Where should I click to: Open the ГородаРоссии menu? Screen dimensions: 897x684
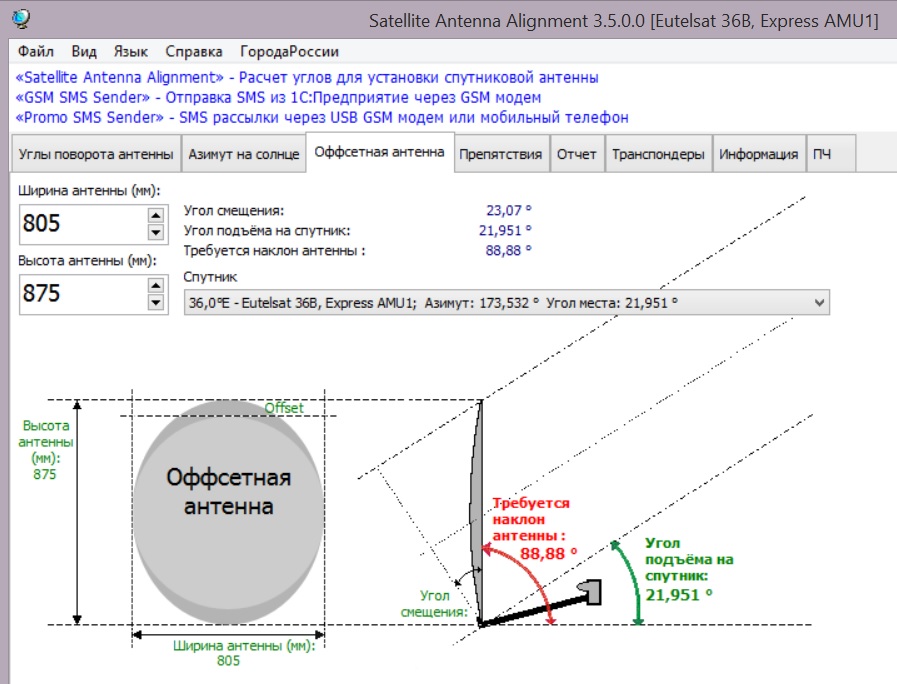pos(289,52)
